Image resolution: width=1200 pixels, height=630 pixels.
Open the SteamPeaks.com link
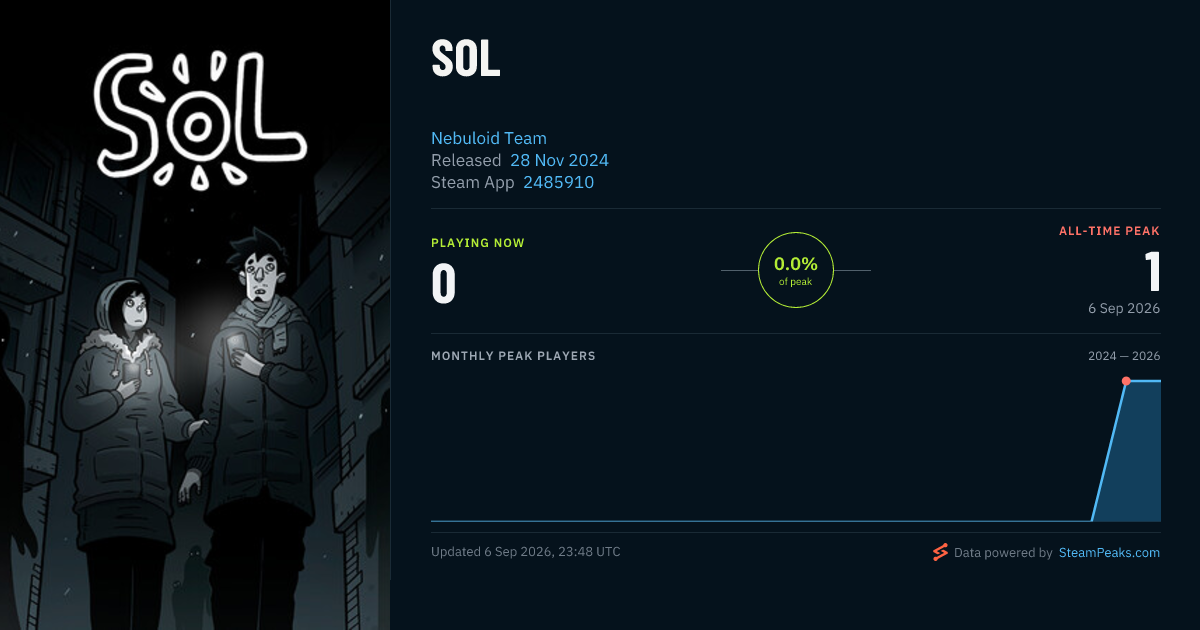point(1109,552)
